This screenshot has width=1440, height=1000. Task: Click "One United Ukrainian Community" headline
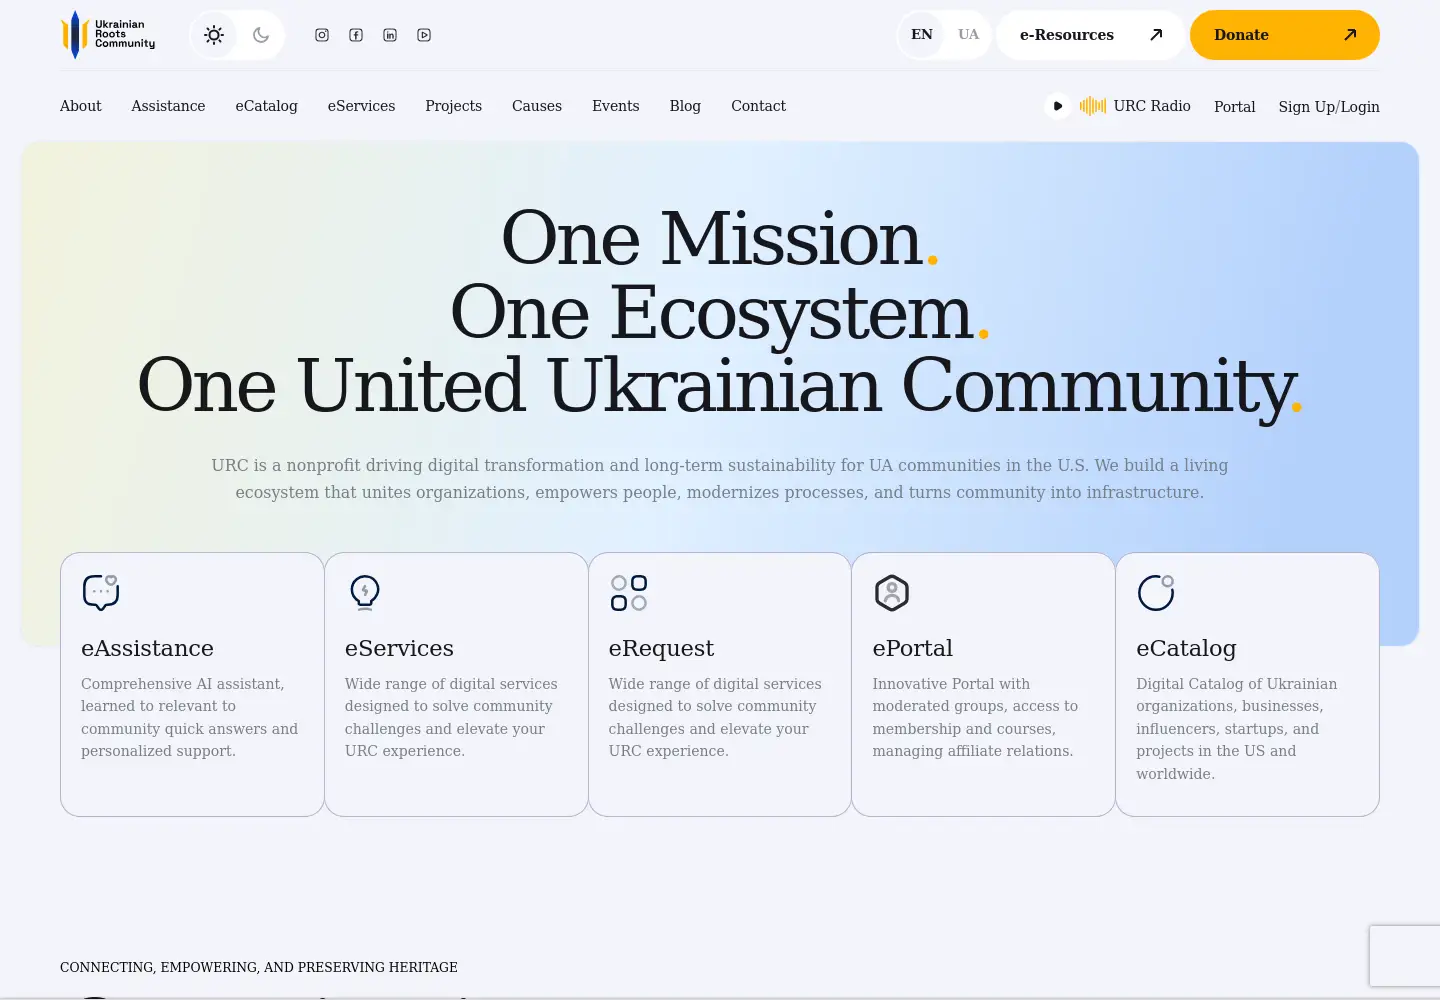coord(719,386)
